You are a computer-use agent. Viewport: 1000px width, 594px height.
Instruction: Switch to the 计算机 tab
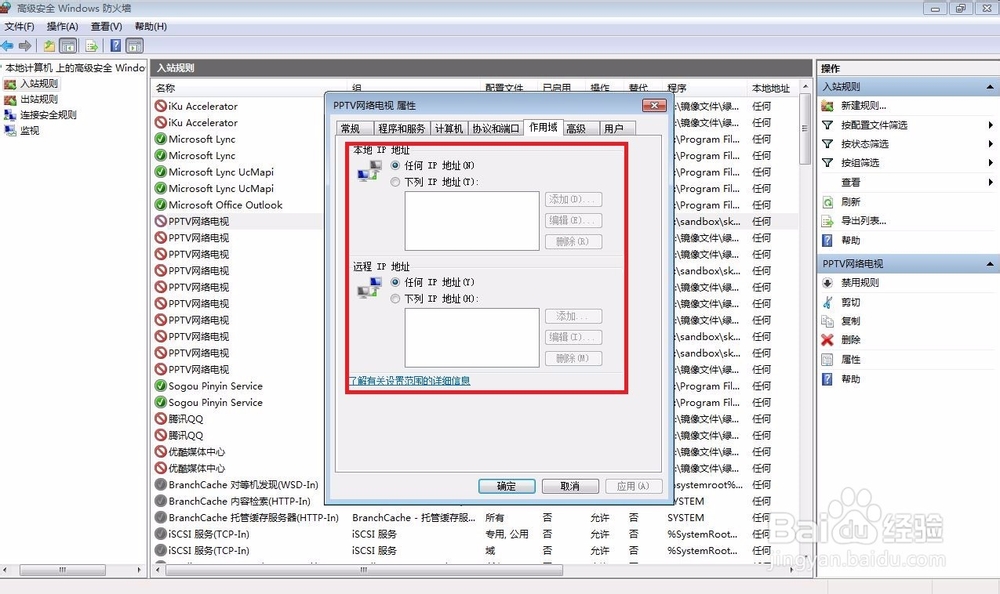click(449, 128)
